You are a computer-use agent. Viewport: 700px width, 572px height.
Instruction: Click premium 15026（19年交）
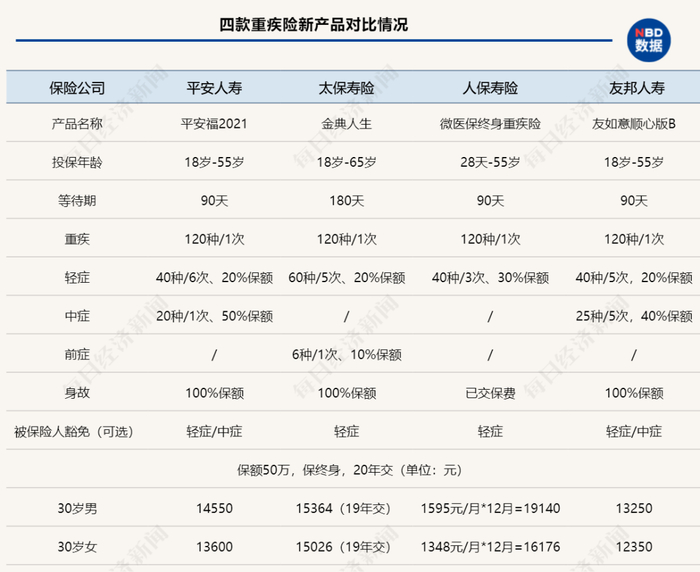coord(343,547)
